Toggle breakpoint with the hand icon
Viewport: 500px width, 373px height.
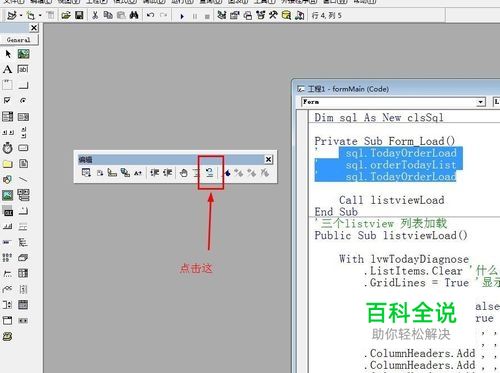(x=184, y=173)
